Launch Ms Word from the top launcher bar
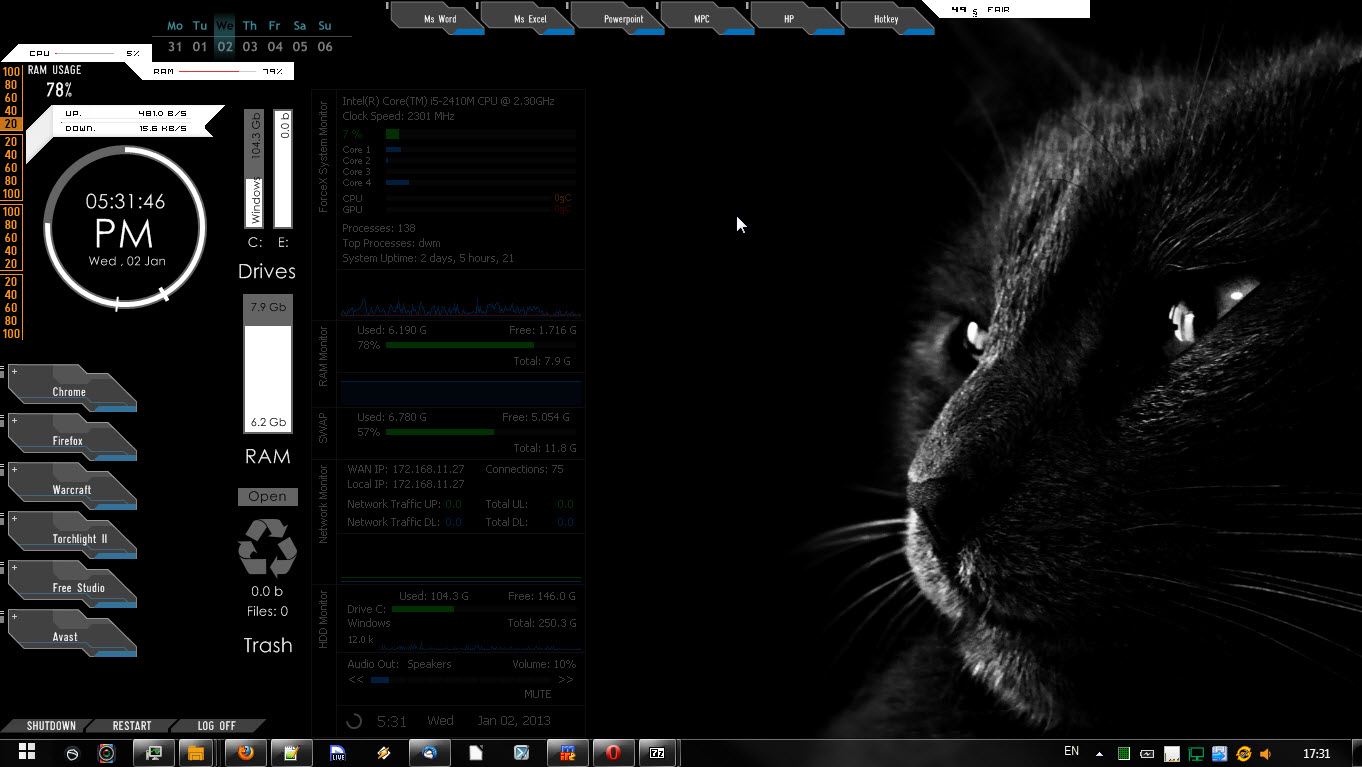1362x767 pixels. (439, 19)
